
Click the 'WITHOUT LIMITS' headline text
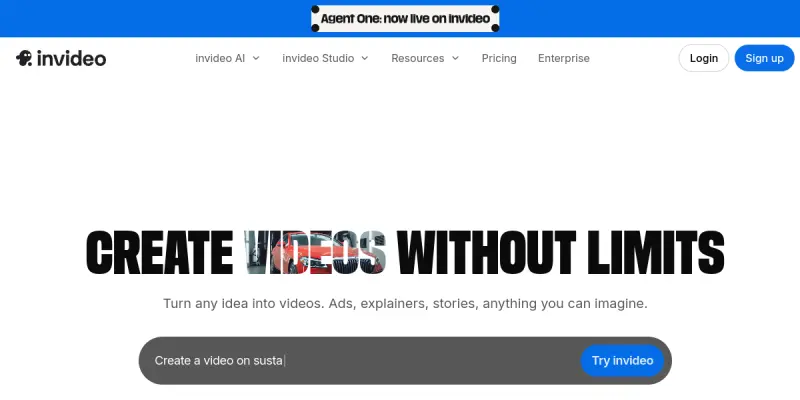tap(560, 252)
